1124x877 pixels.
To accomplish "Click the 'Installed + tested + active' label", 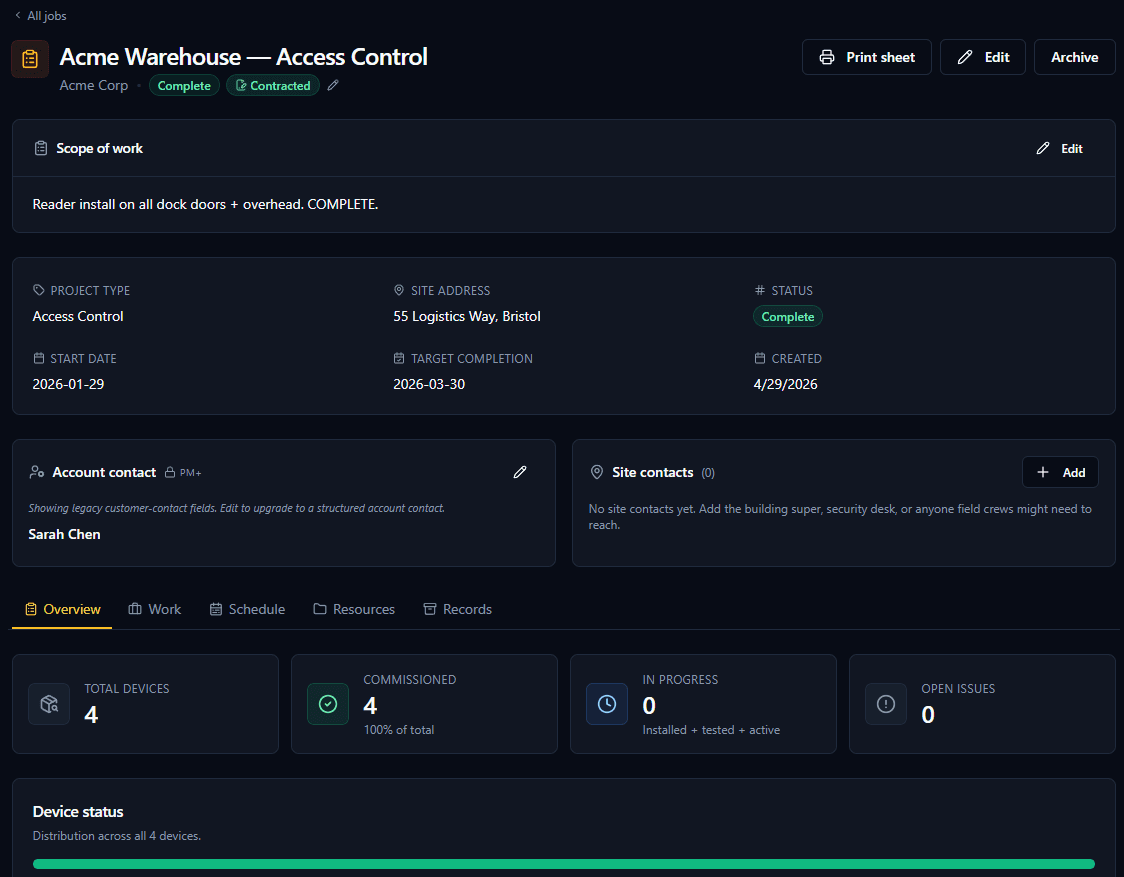I will click(711, 730).
